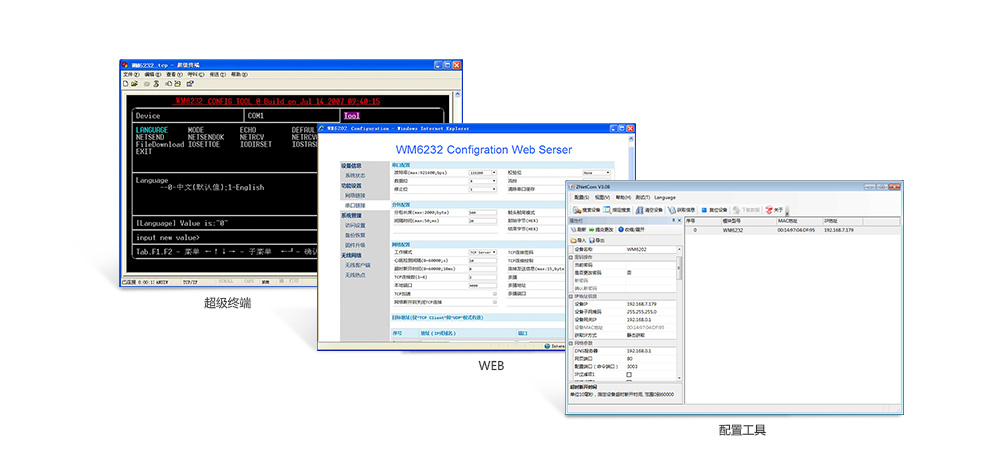Toggle the TCP加速 checkbox on web page
Image resolution: width=1002 pixels, height=476 pixels.
(x=494, y=294)
